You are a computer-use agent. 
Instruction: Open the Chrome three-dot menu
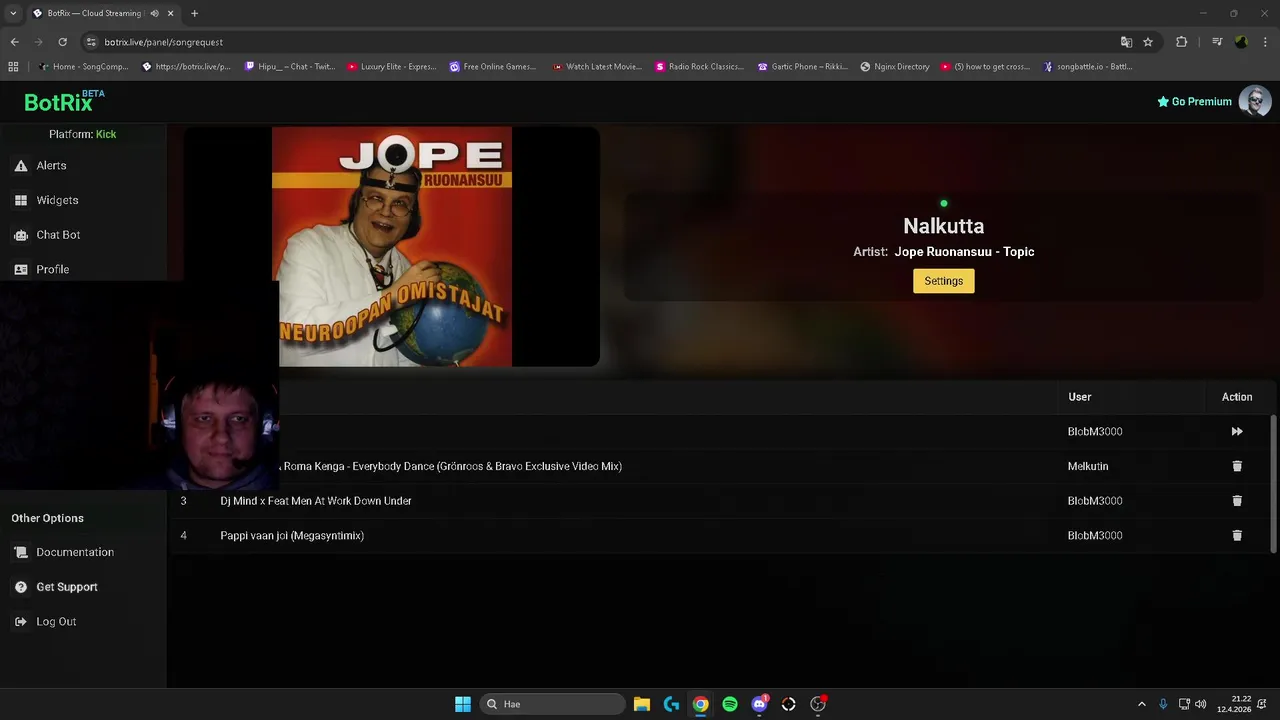1266,42
